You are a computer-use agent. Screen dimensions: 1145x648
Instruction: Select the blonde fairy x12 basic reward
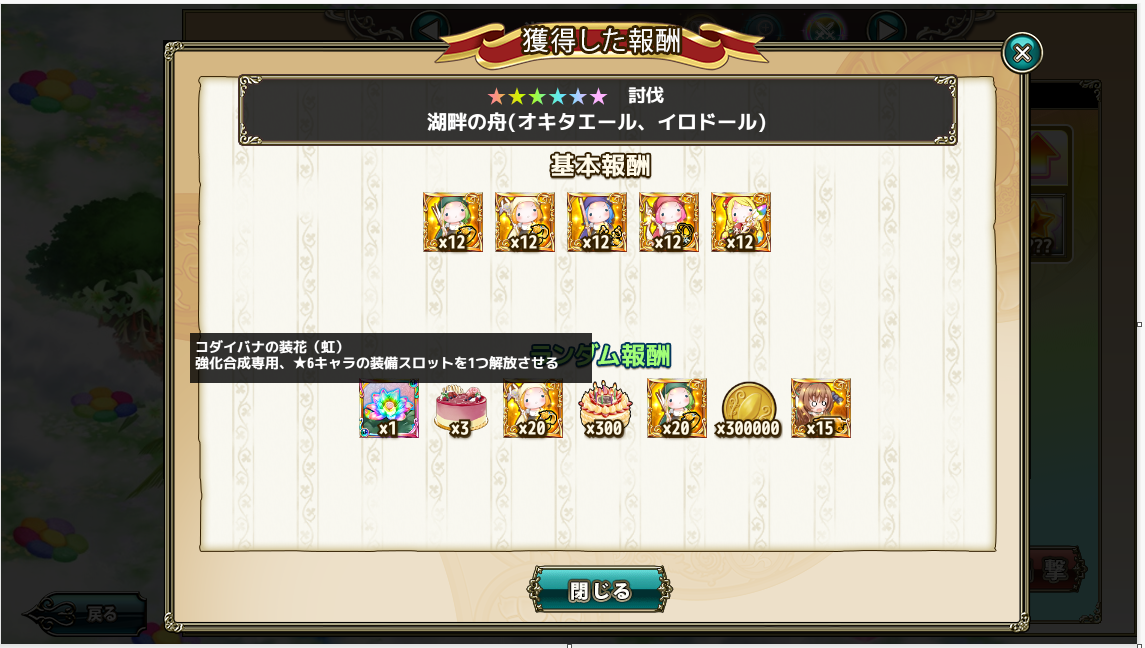tap(524, 222)
